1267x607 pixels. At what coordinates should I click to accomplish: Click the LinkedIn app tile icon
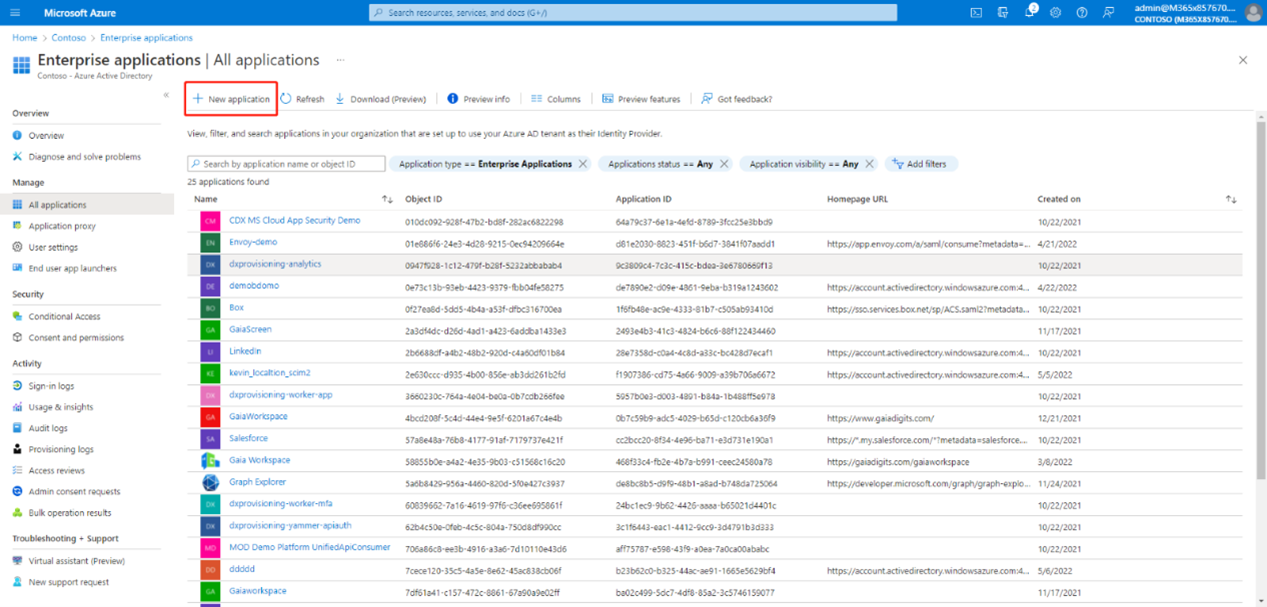[x=210, y=352]
